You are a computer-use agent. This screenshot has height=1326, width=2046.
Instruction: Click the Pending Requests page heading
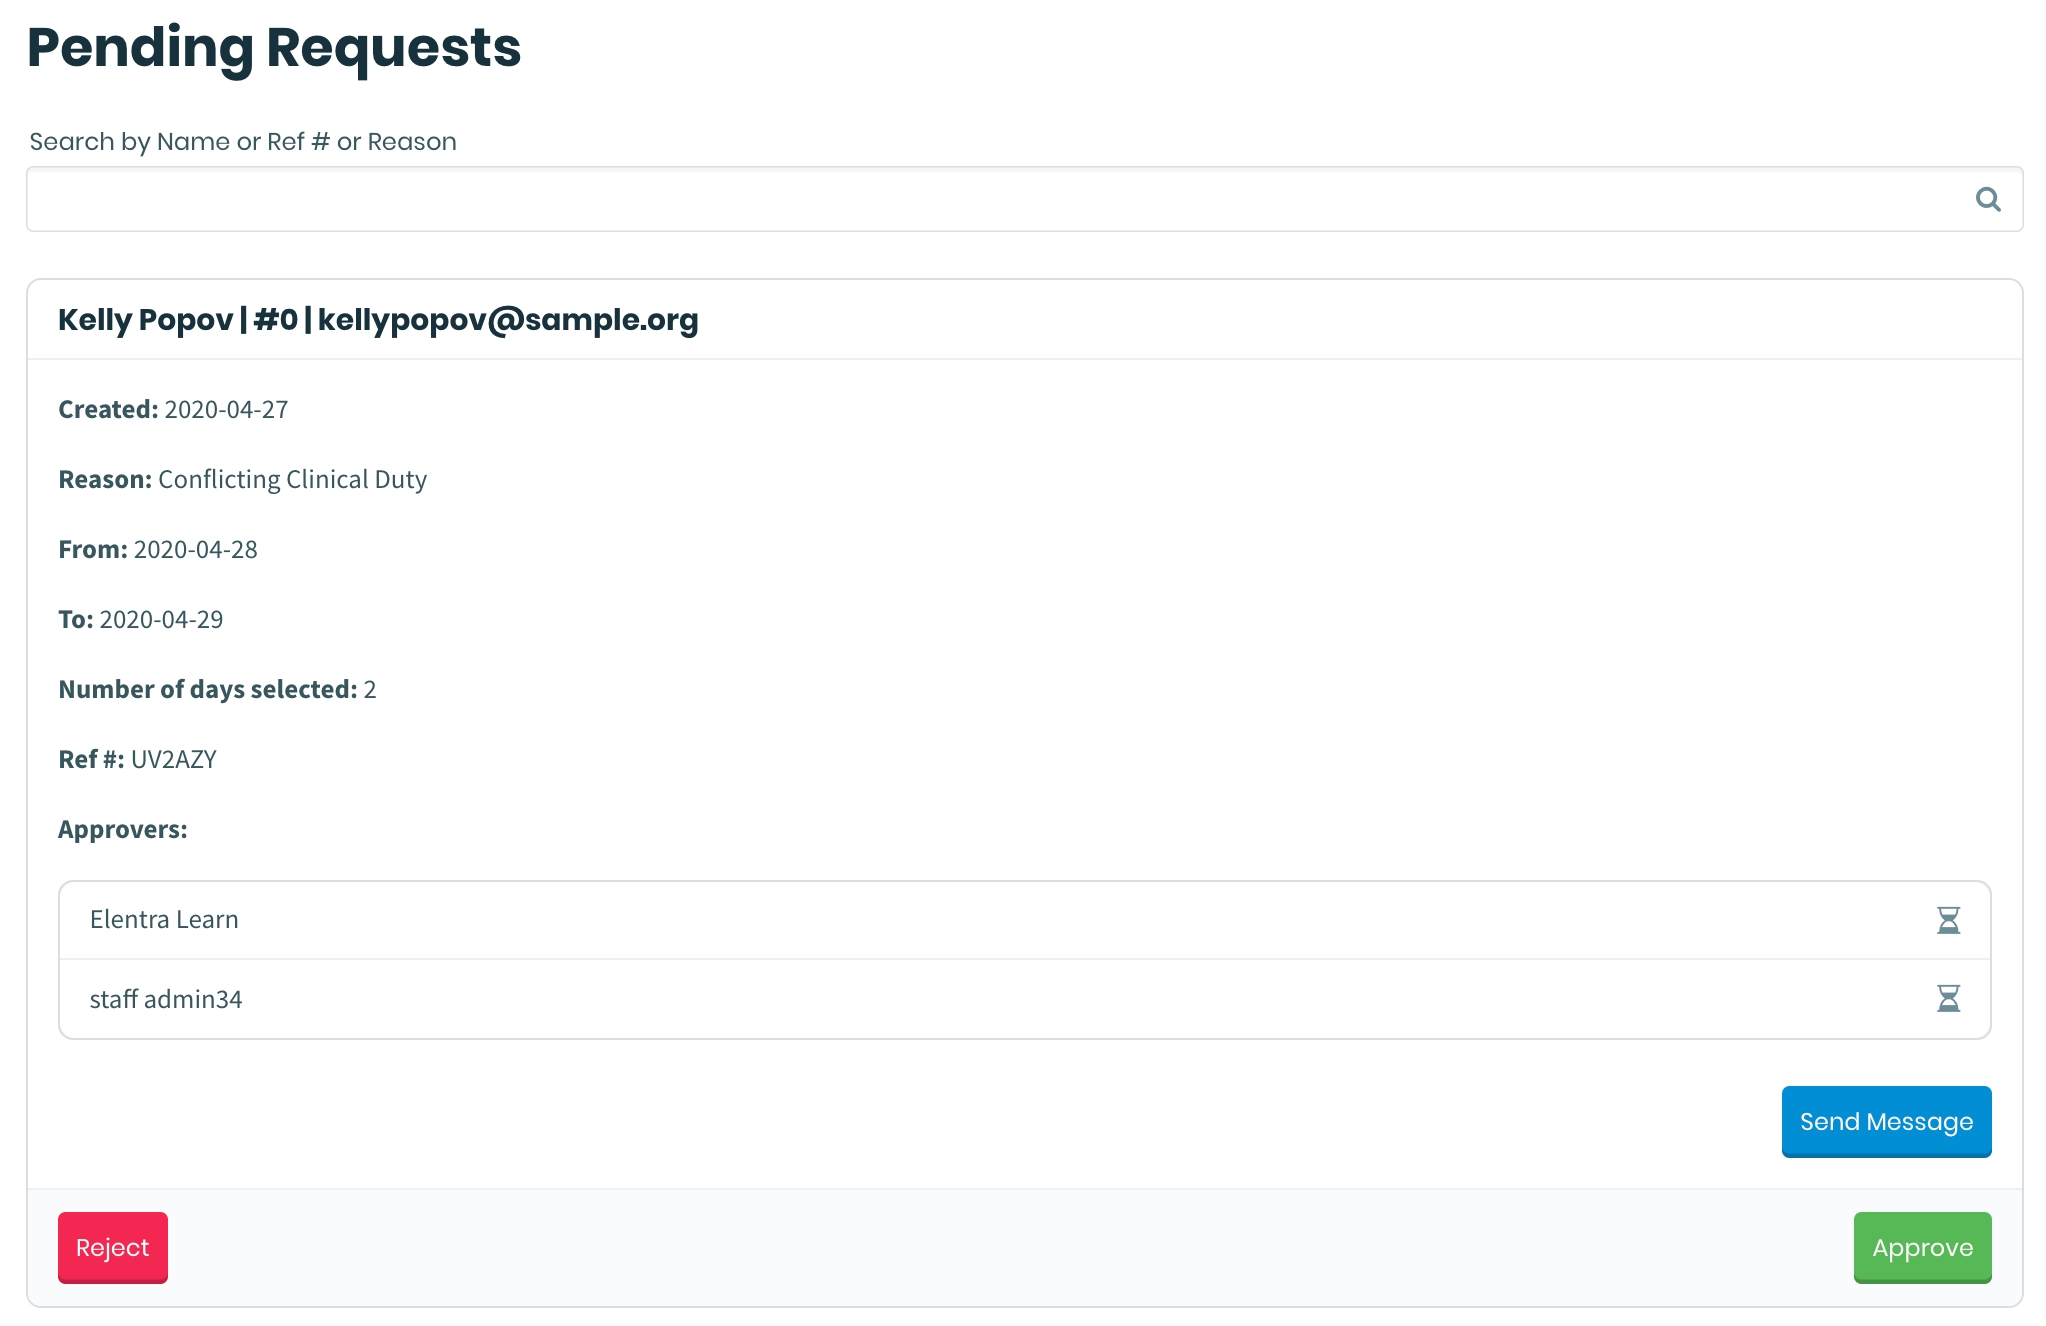pos(274,48)
